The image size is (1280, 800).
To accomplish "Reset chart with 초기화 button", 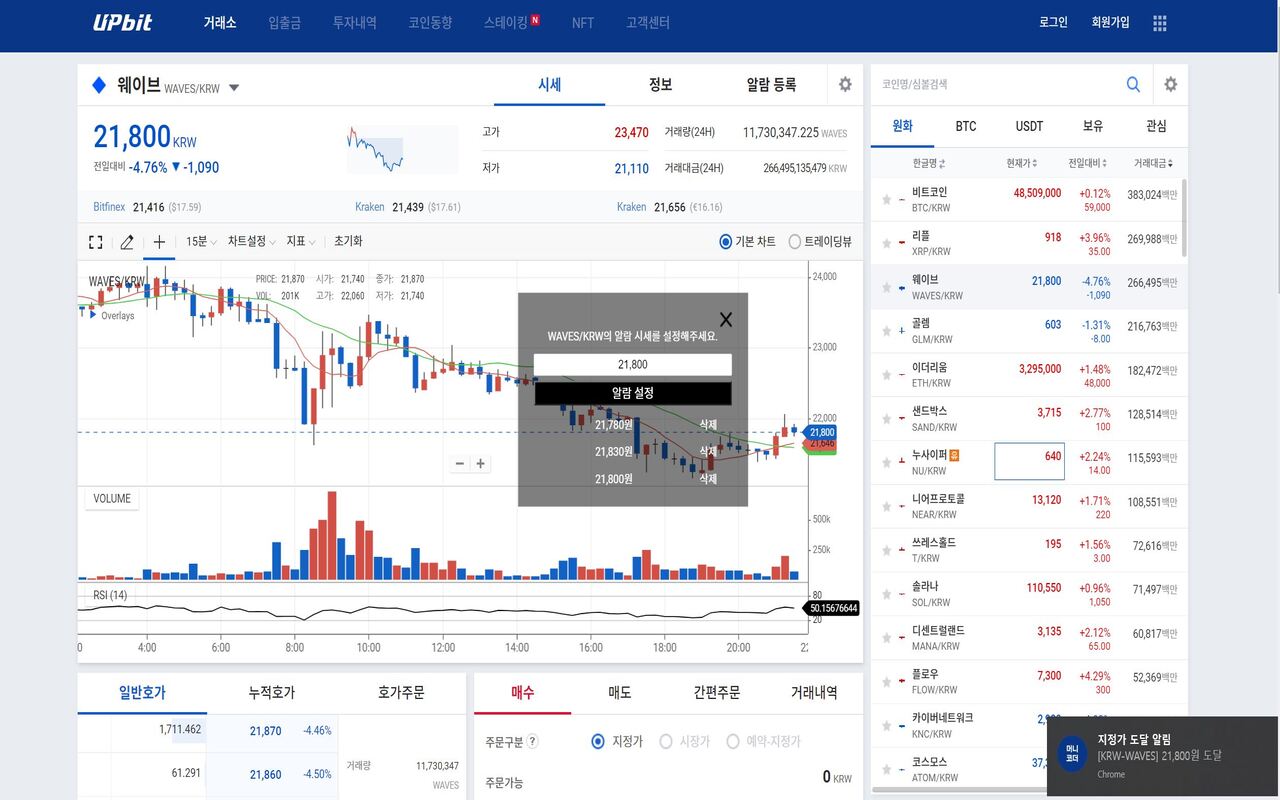I will pyautogui.click(x=348, y=242).
